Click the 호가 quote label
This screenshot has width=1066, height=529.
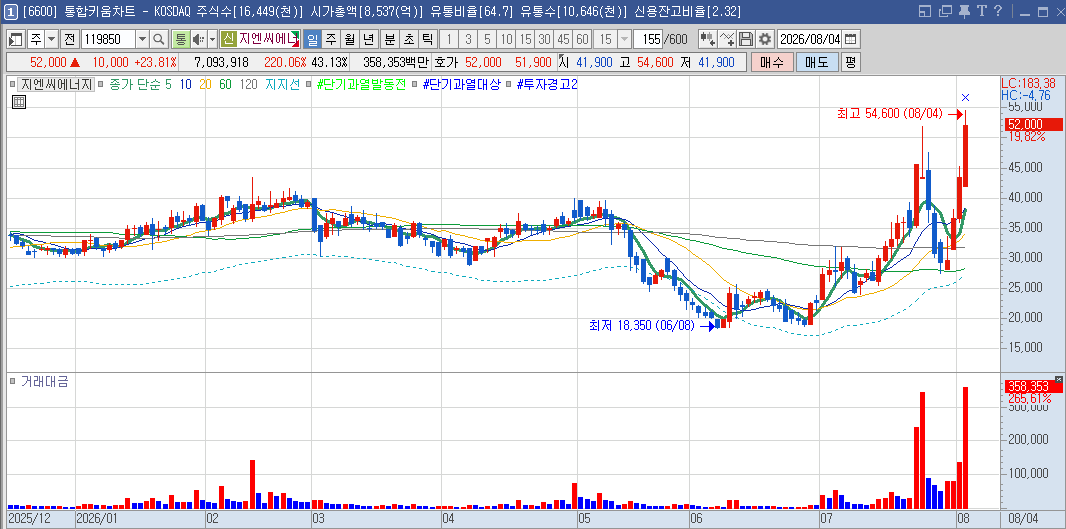pos(445,63)
